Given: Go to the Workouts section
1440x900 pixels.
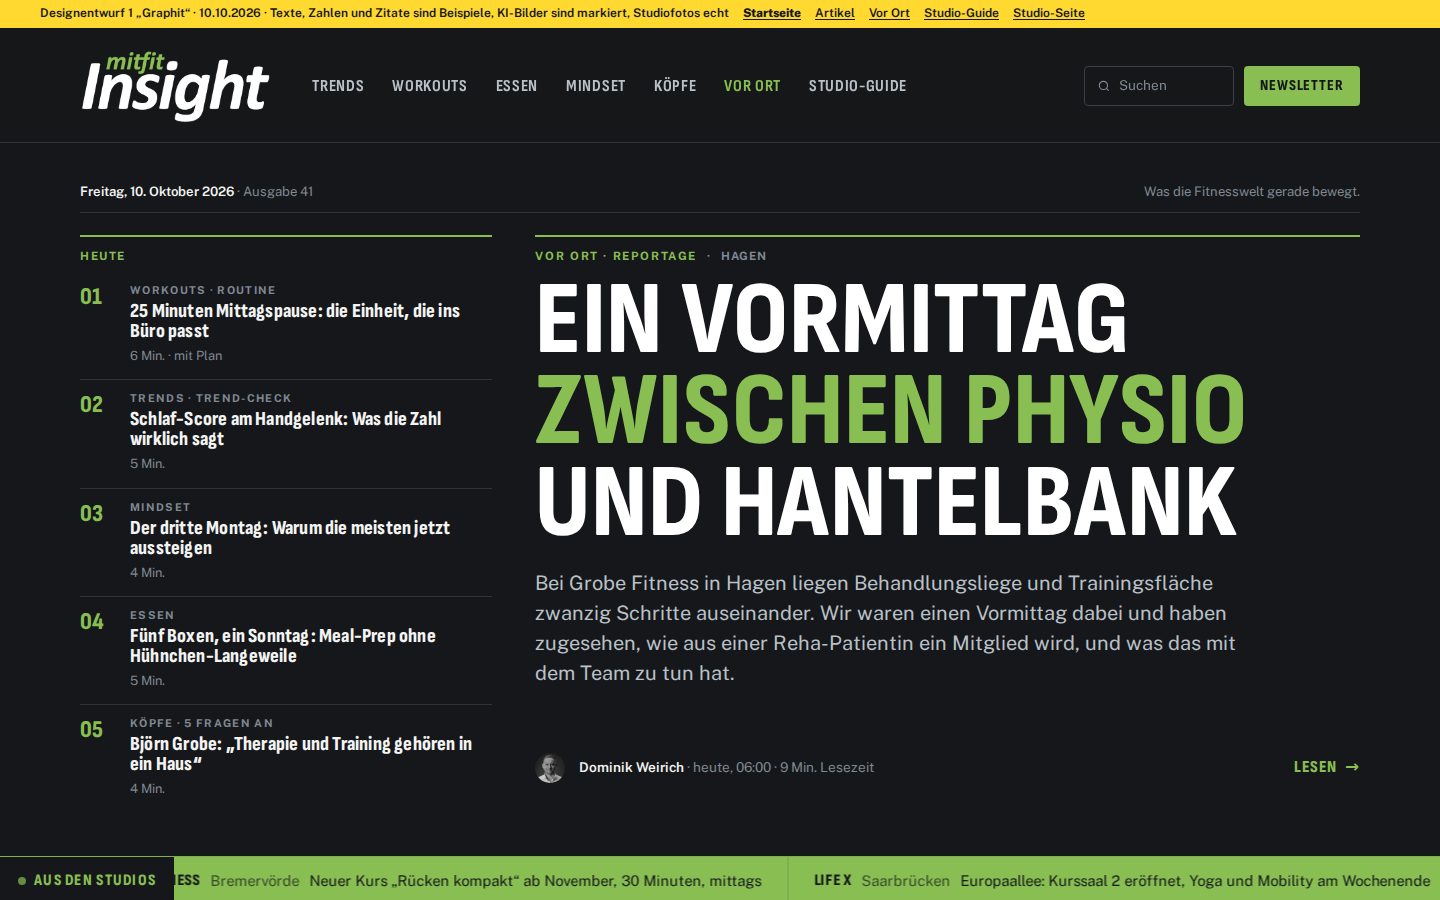Looking at the screenshot, I should click(430, 86).
